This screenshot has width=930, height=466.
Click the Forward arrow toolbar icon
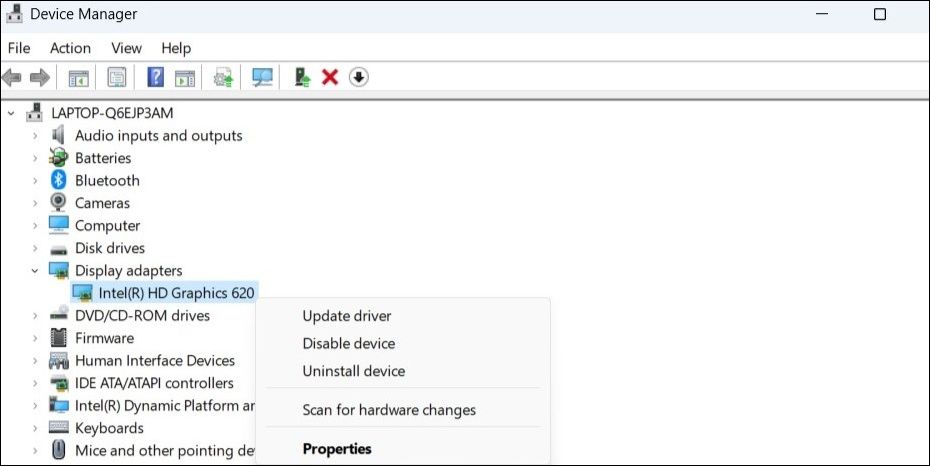point(40,77)
